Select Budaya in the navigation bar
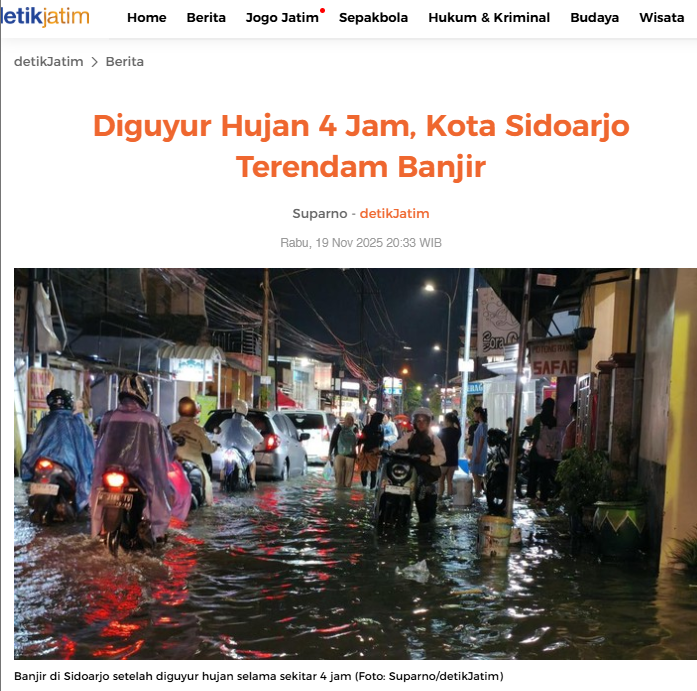 pyautogui.click(x=594, y=17)
